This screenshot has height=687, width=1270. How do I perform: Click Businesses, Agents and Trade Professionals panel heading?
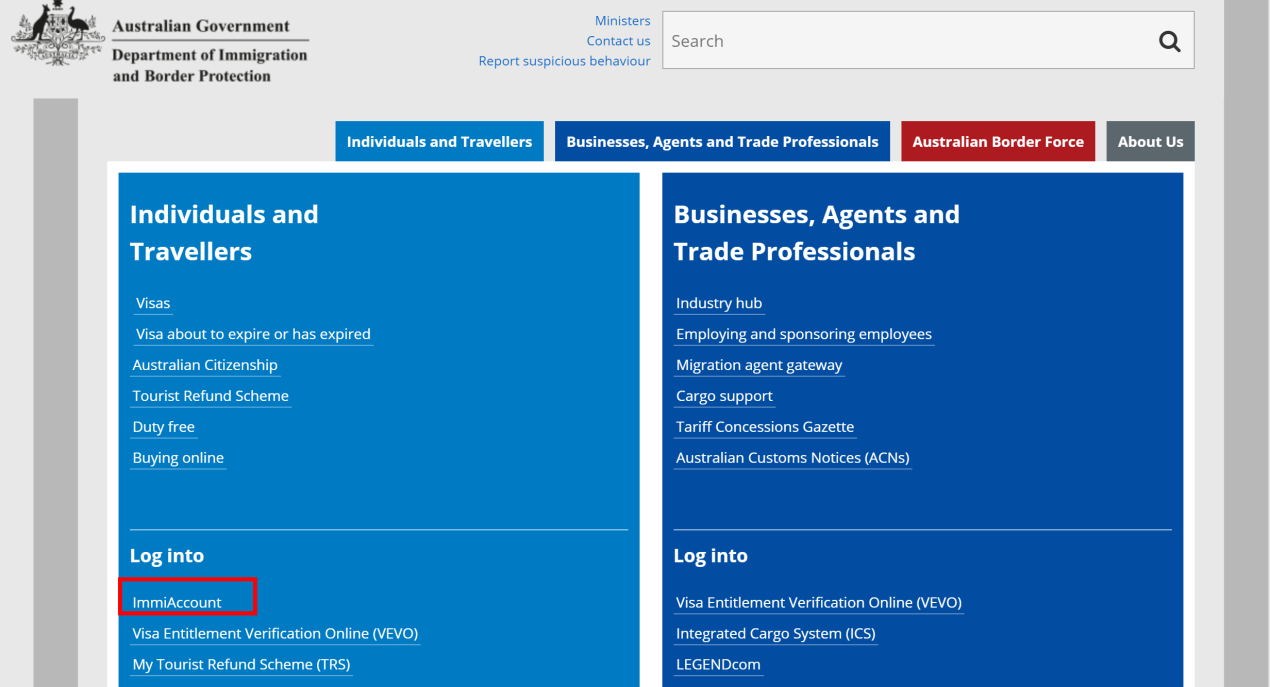point(816,233)
